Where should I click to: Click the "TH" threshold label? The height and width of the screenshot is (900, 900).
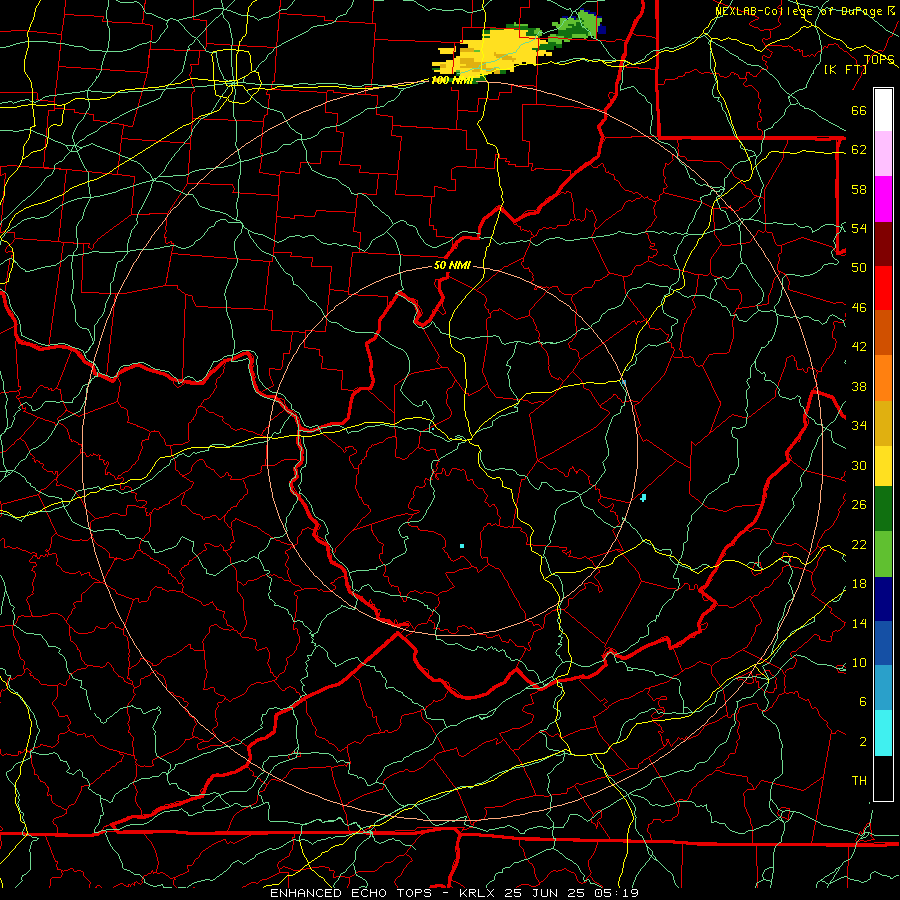[x=859, y=780]
